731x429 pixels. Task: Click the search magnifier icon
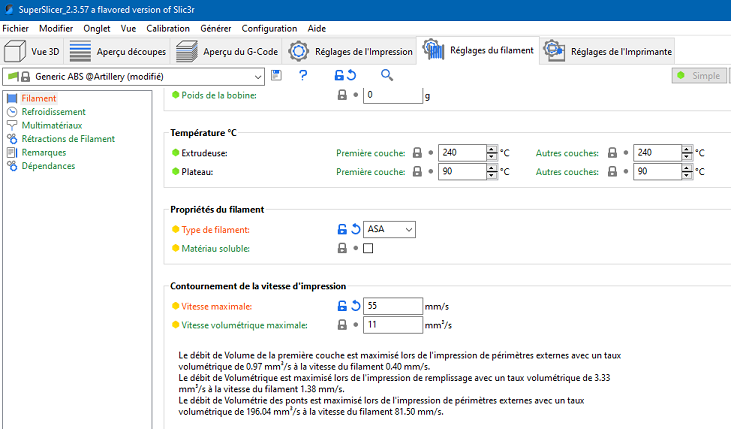[x=386, y=75]
